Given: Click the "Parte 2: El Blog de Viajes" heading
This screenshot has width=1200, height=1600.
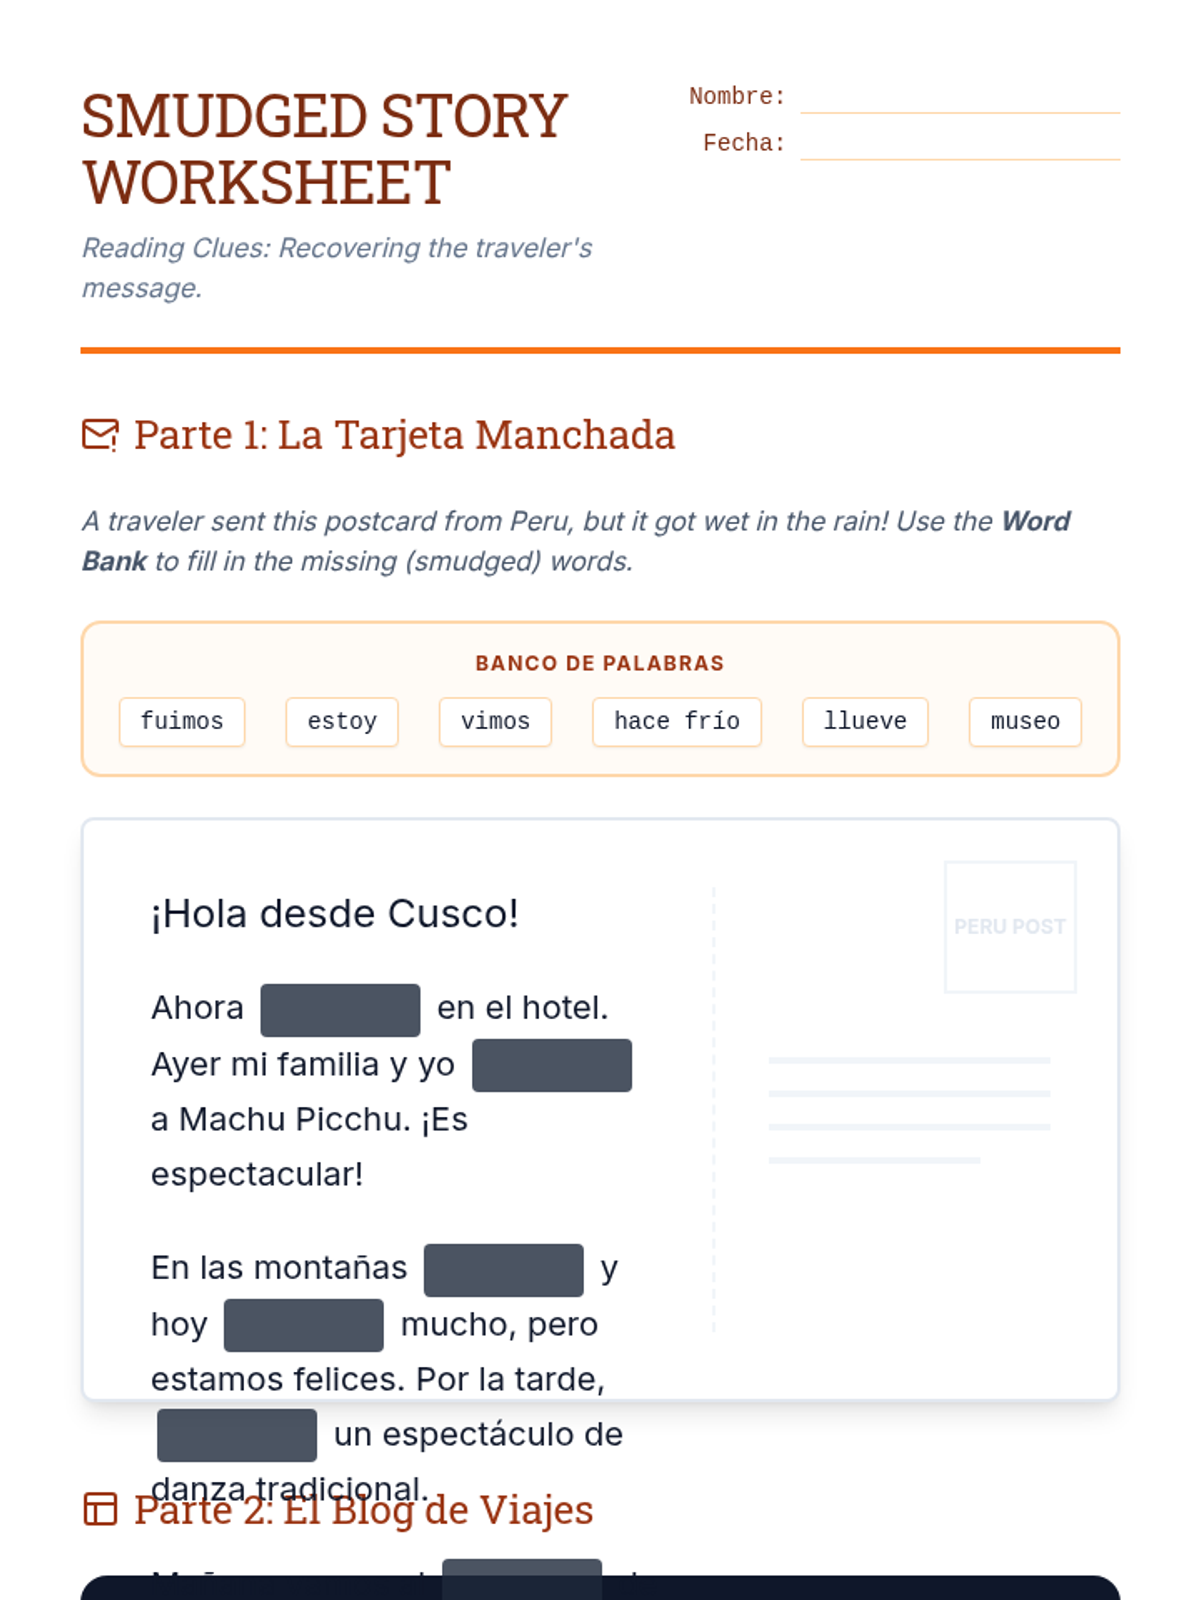Looking at the screenshot, I should coord(364,1510).
